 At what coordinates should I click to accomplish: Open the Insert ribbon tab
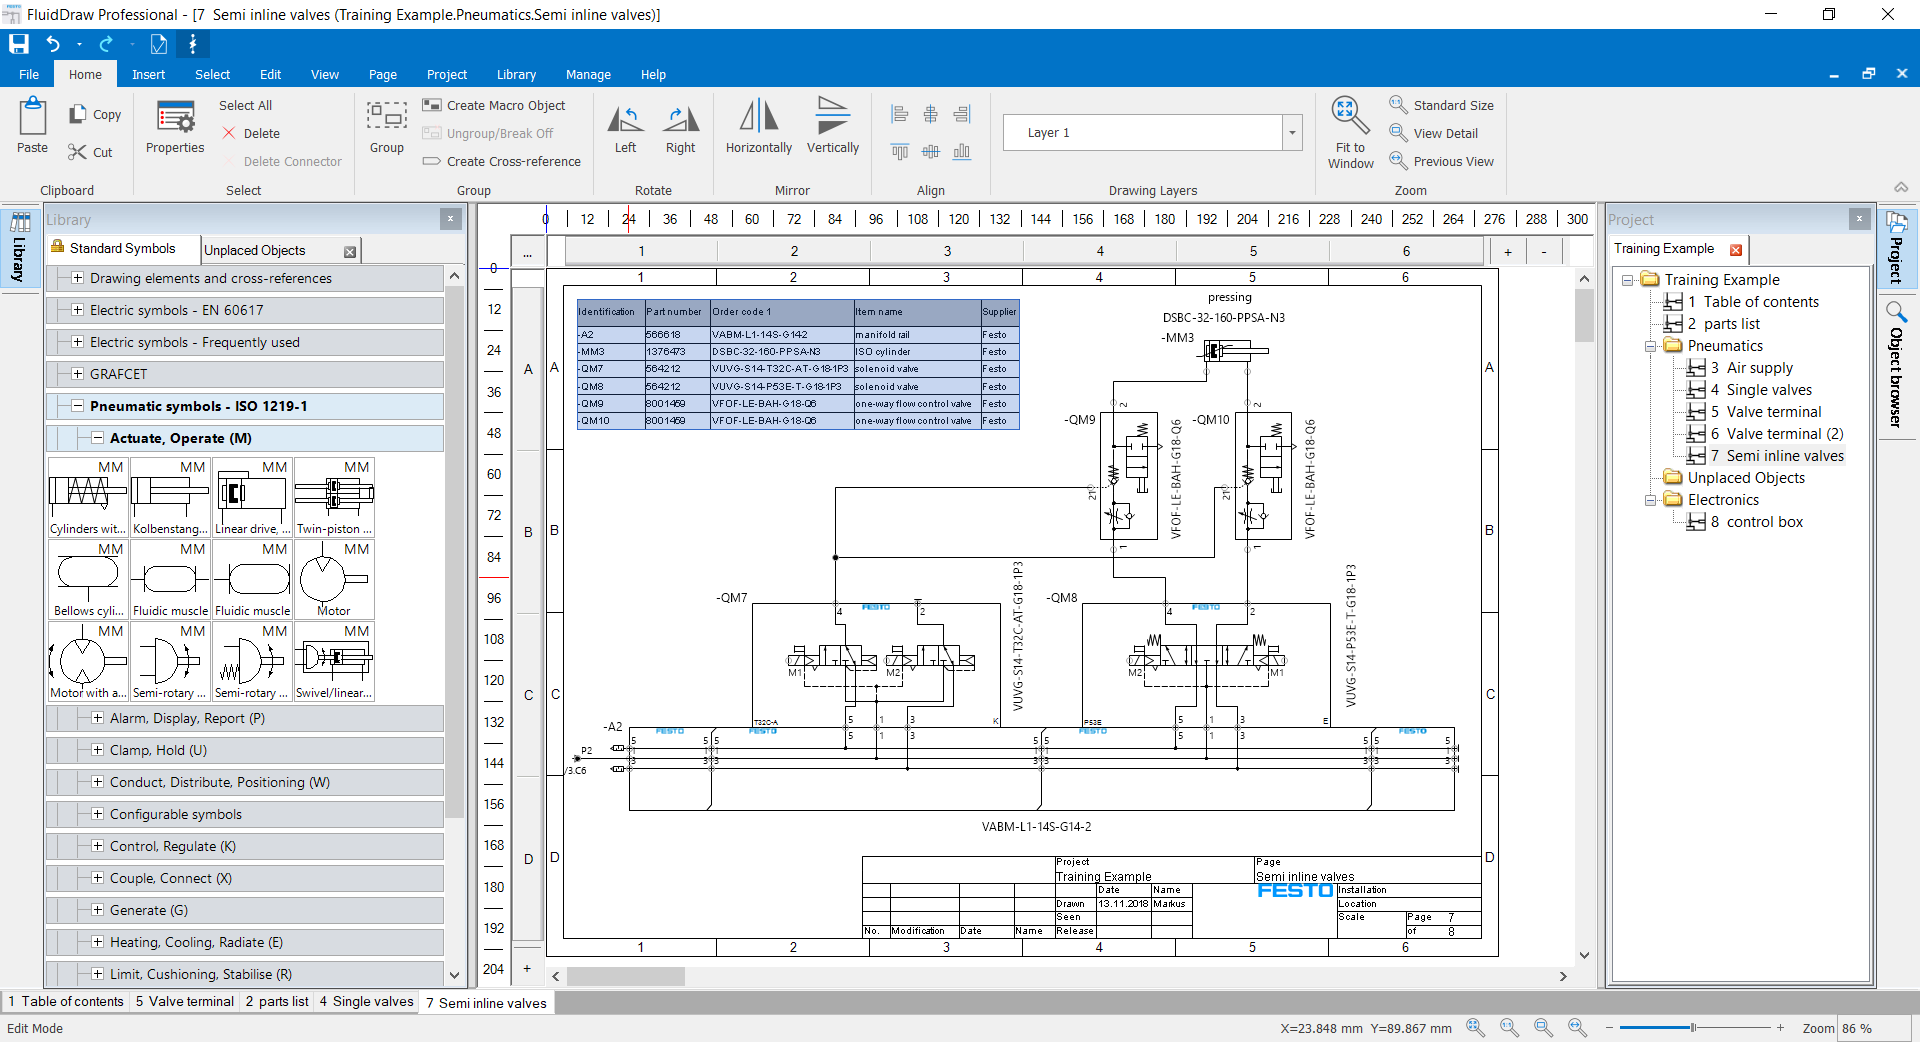(148, 74)
